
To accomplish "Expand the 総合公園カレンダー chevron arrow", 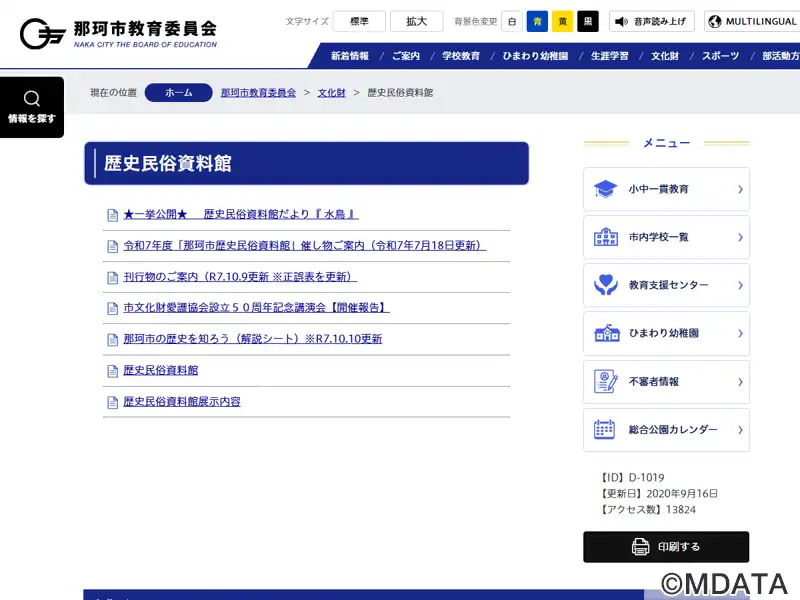I will tap(740, 429).
